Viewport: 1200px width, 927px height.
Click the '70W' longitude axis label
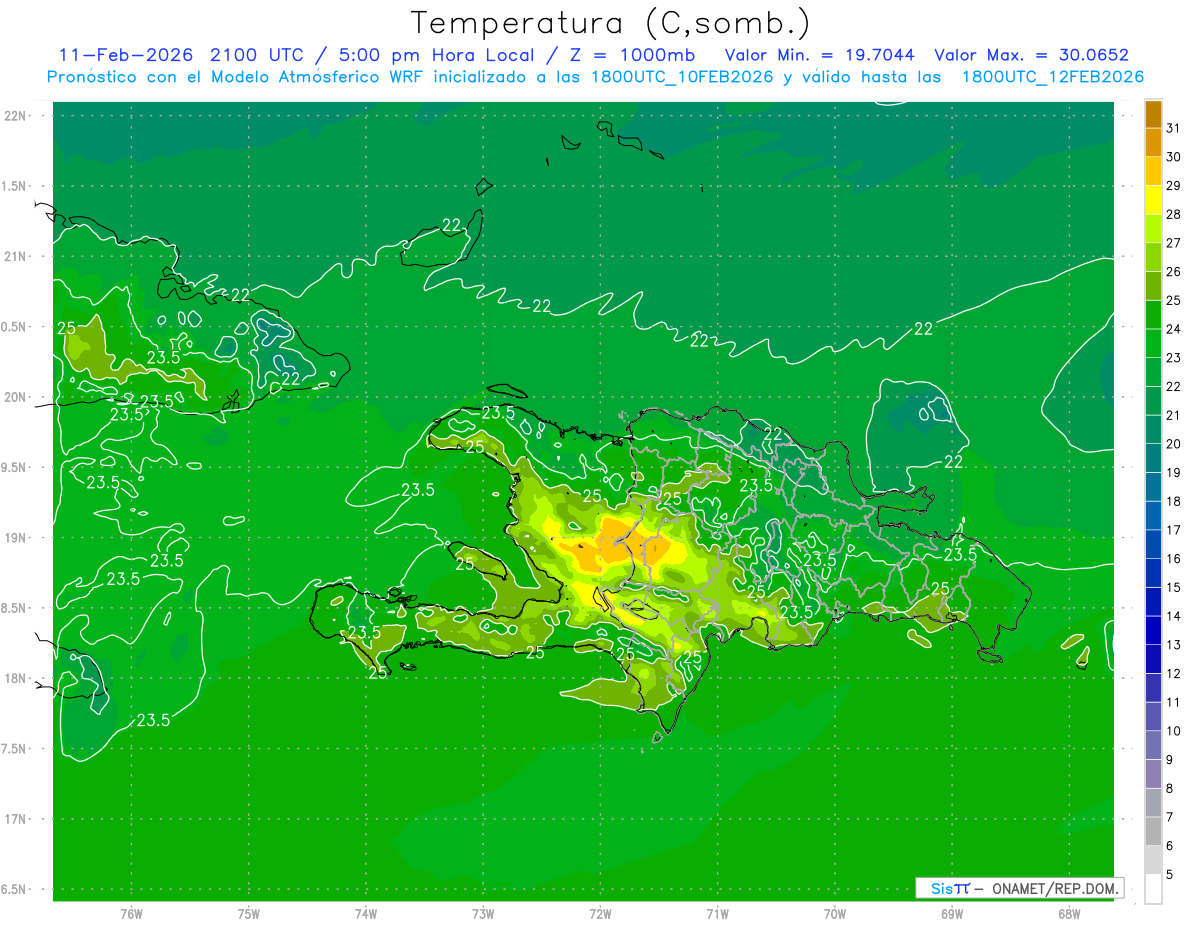pos(835,913)
